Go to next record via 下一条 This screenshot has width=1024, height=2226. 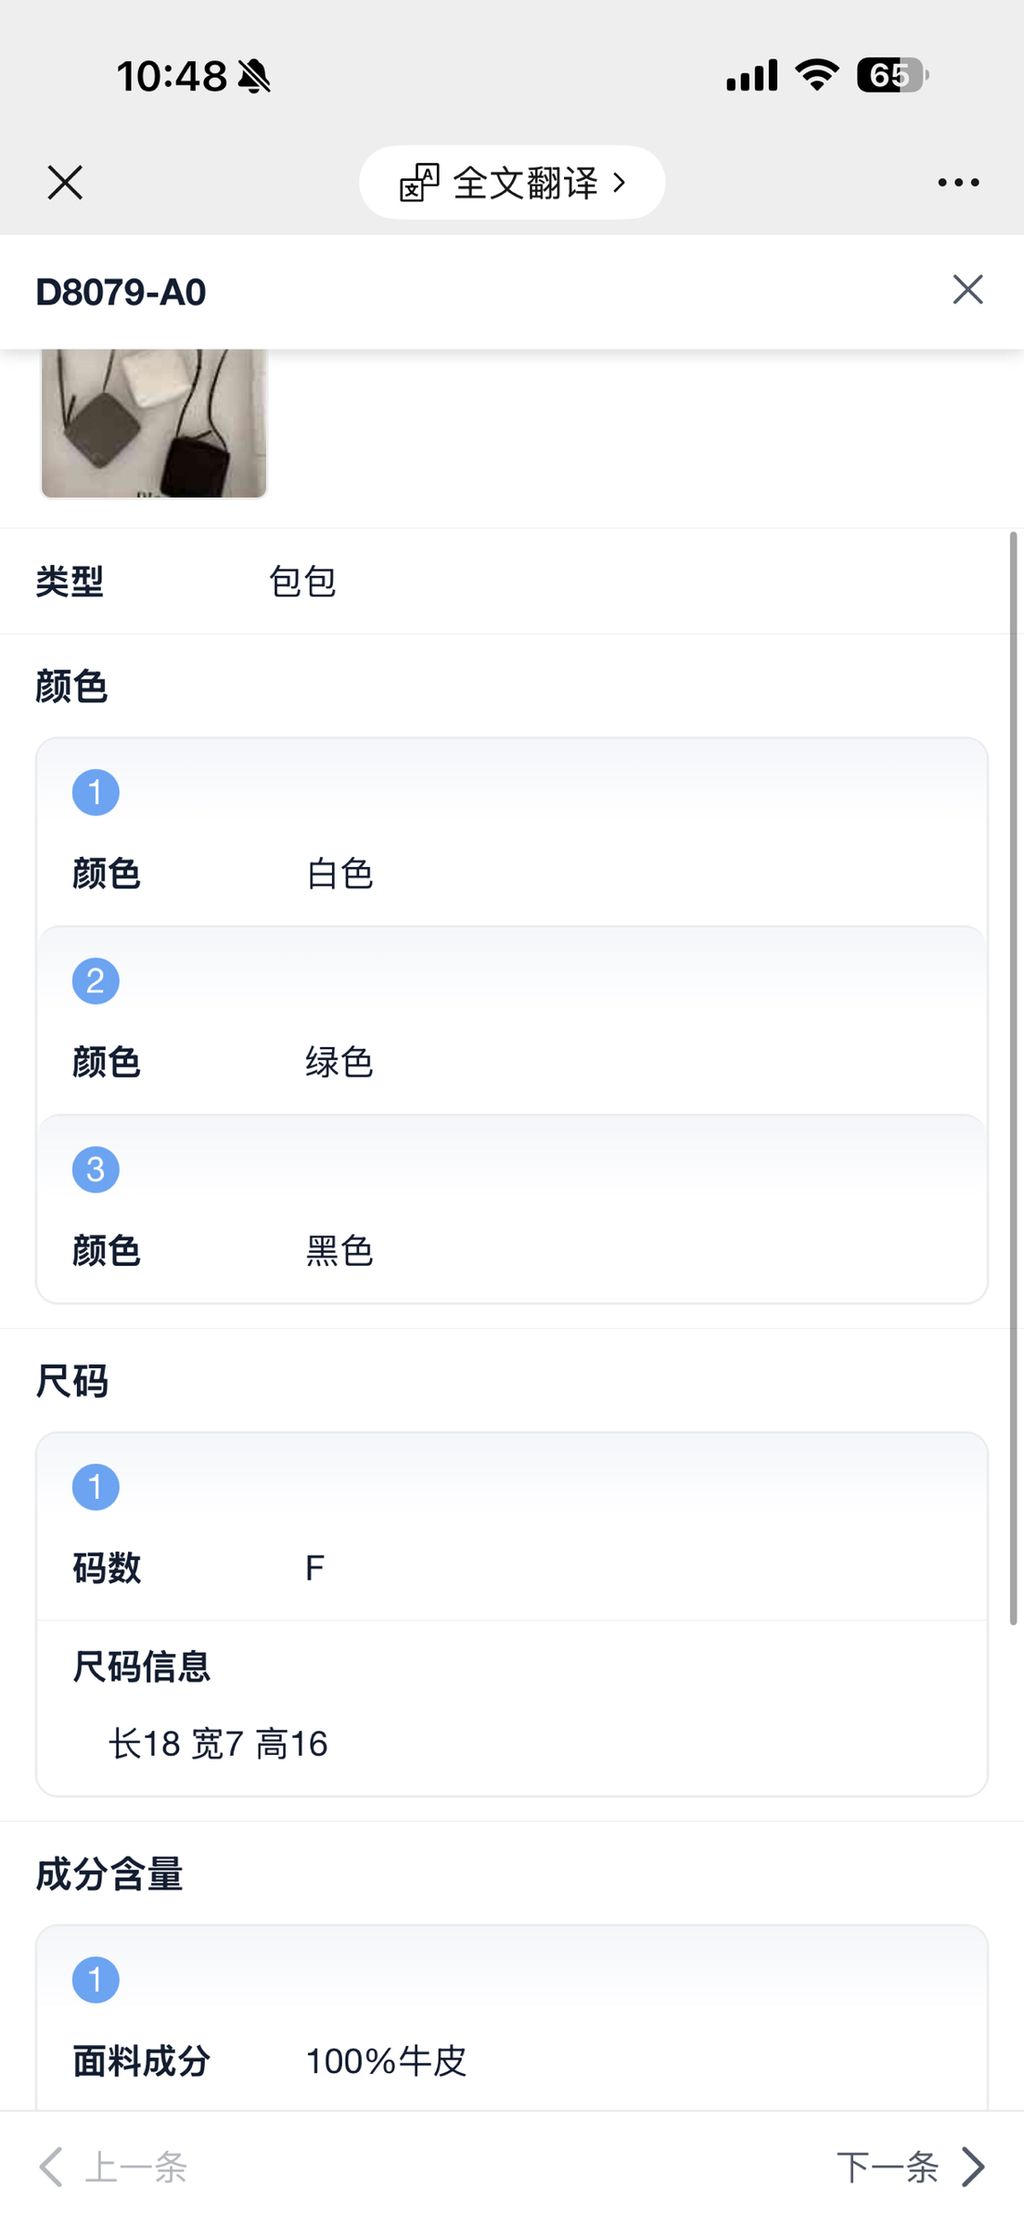(x=887, y=2167)
